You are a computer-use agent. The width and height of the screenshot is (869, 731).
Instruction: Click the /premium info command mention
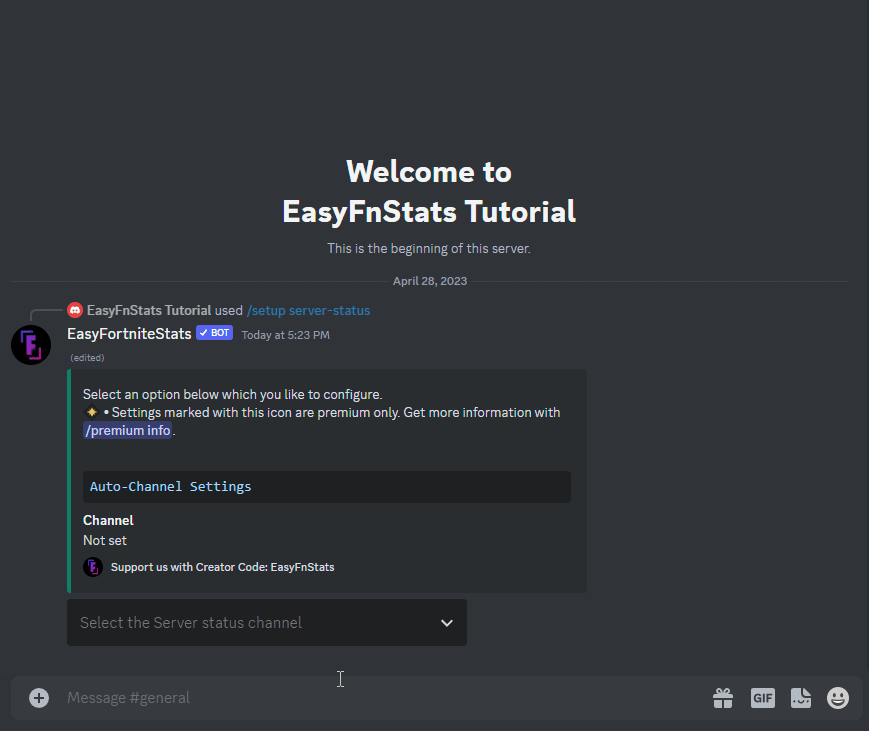click(128, 431)
